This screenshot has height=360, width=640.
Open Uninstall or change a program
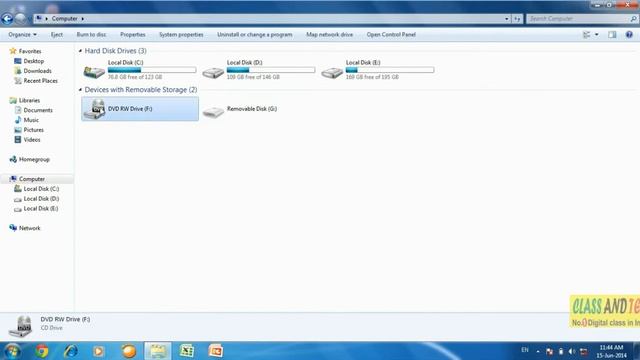(255, 35)
